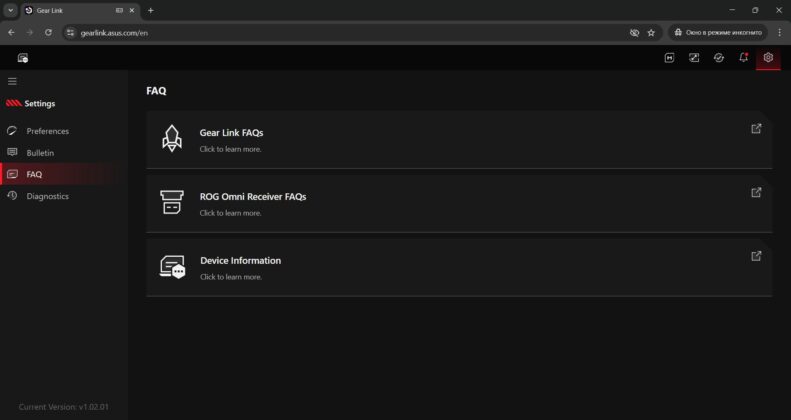
Task: Click 'Click to learn more.' under Gear Link FAQs
Action: click(x=231, y=149)
